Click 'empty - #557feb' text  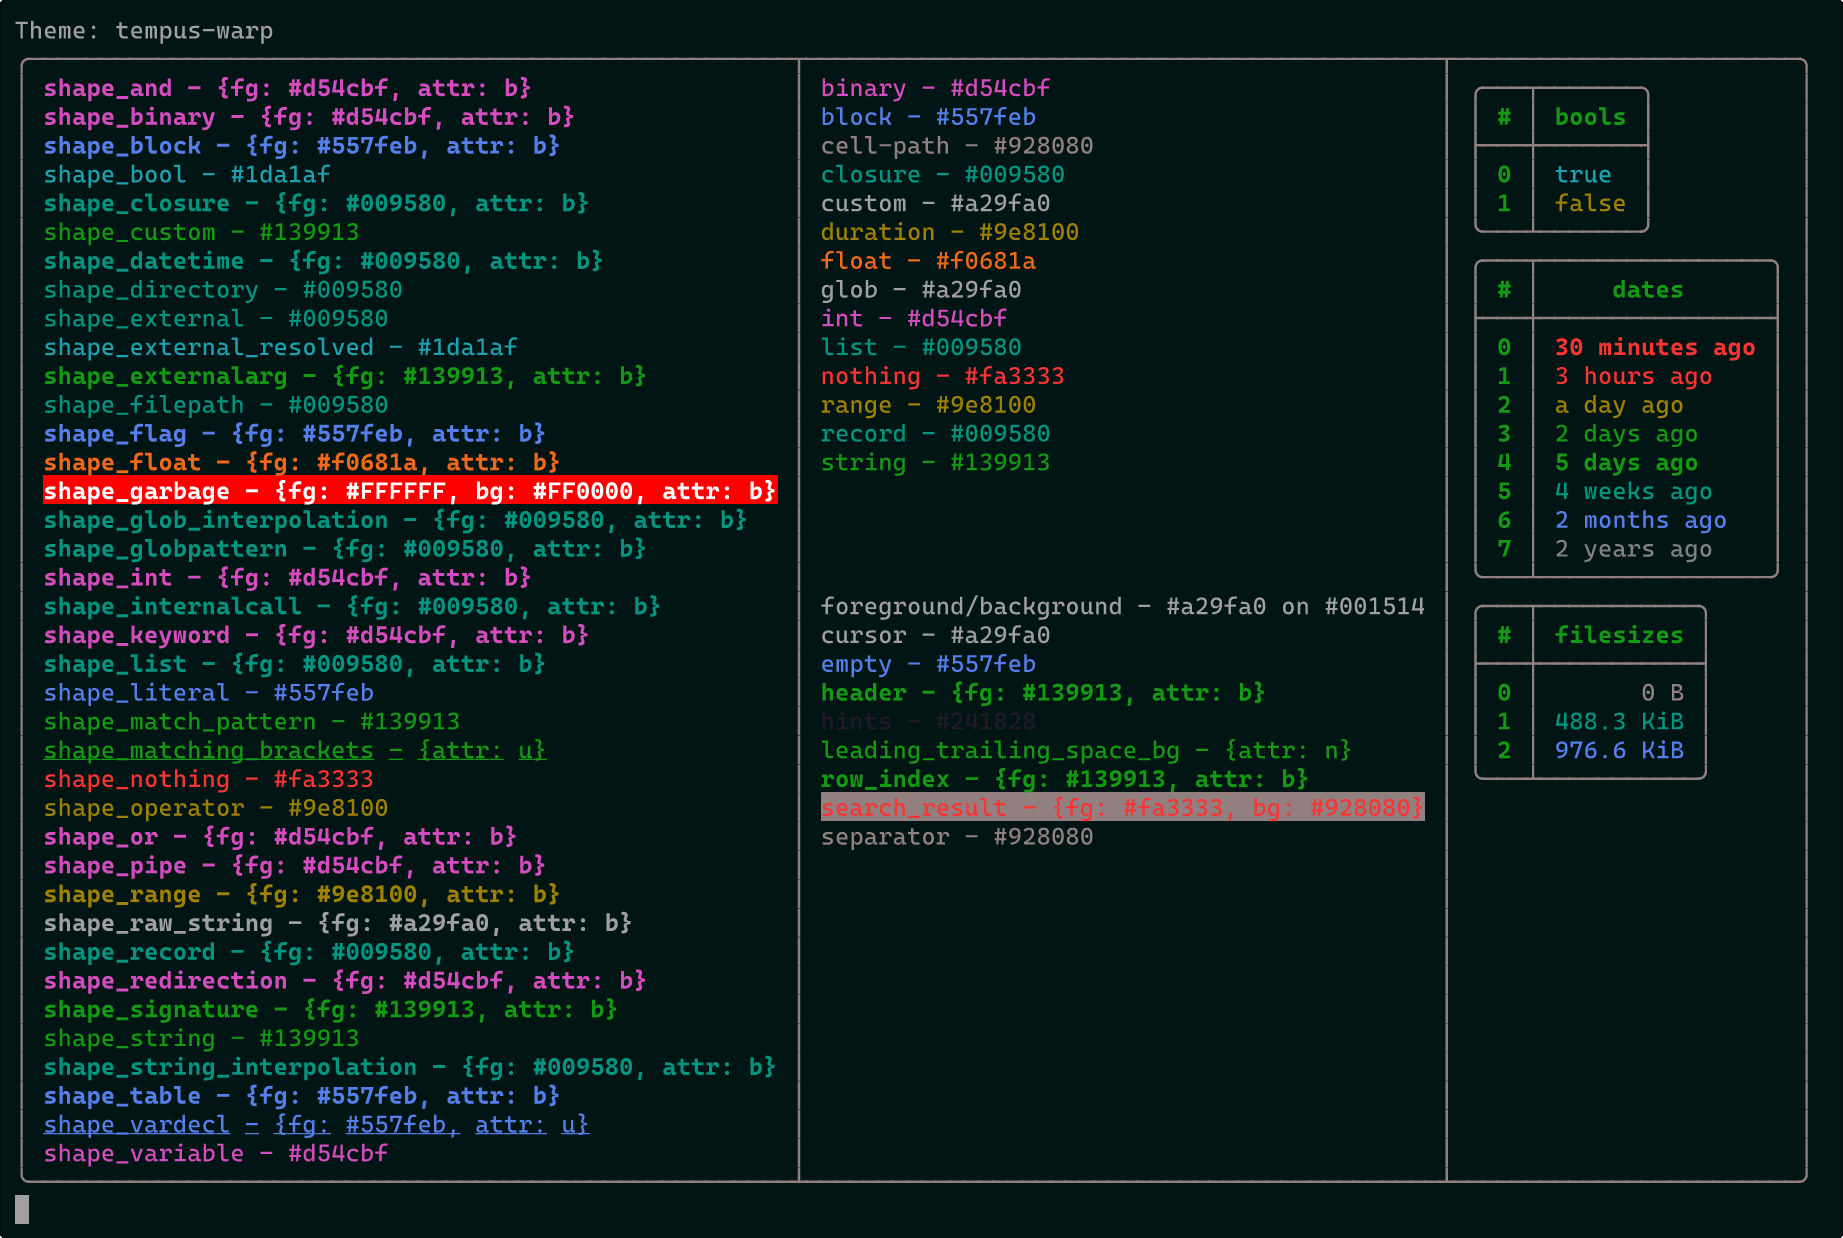point(928,664)
